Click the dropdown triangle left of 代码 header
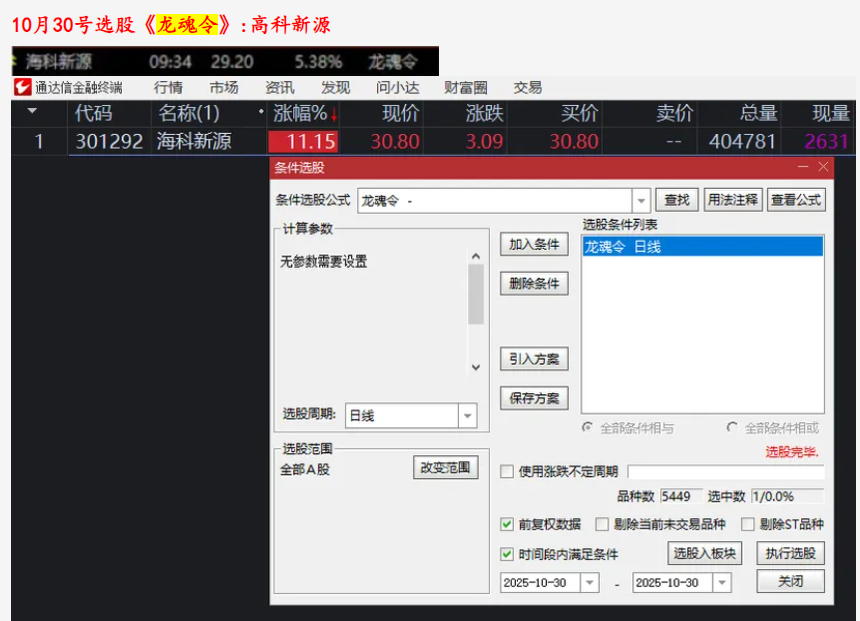The image size is (860, 621). click(32, 112)
